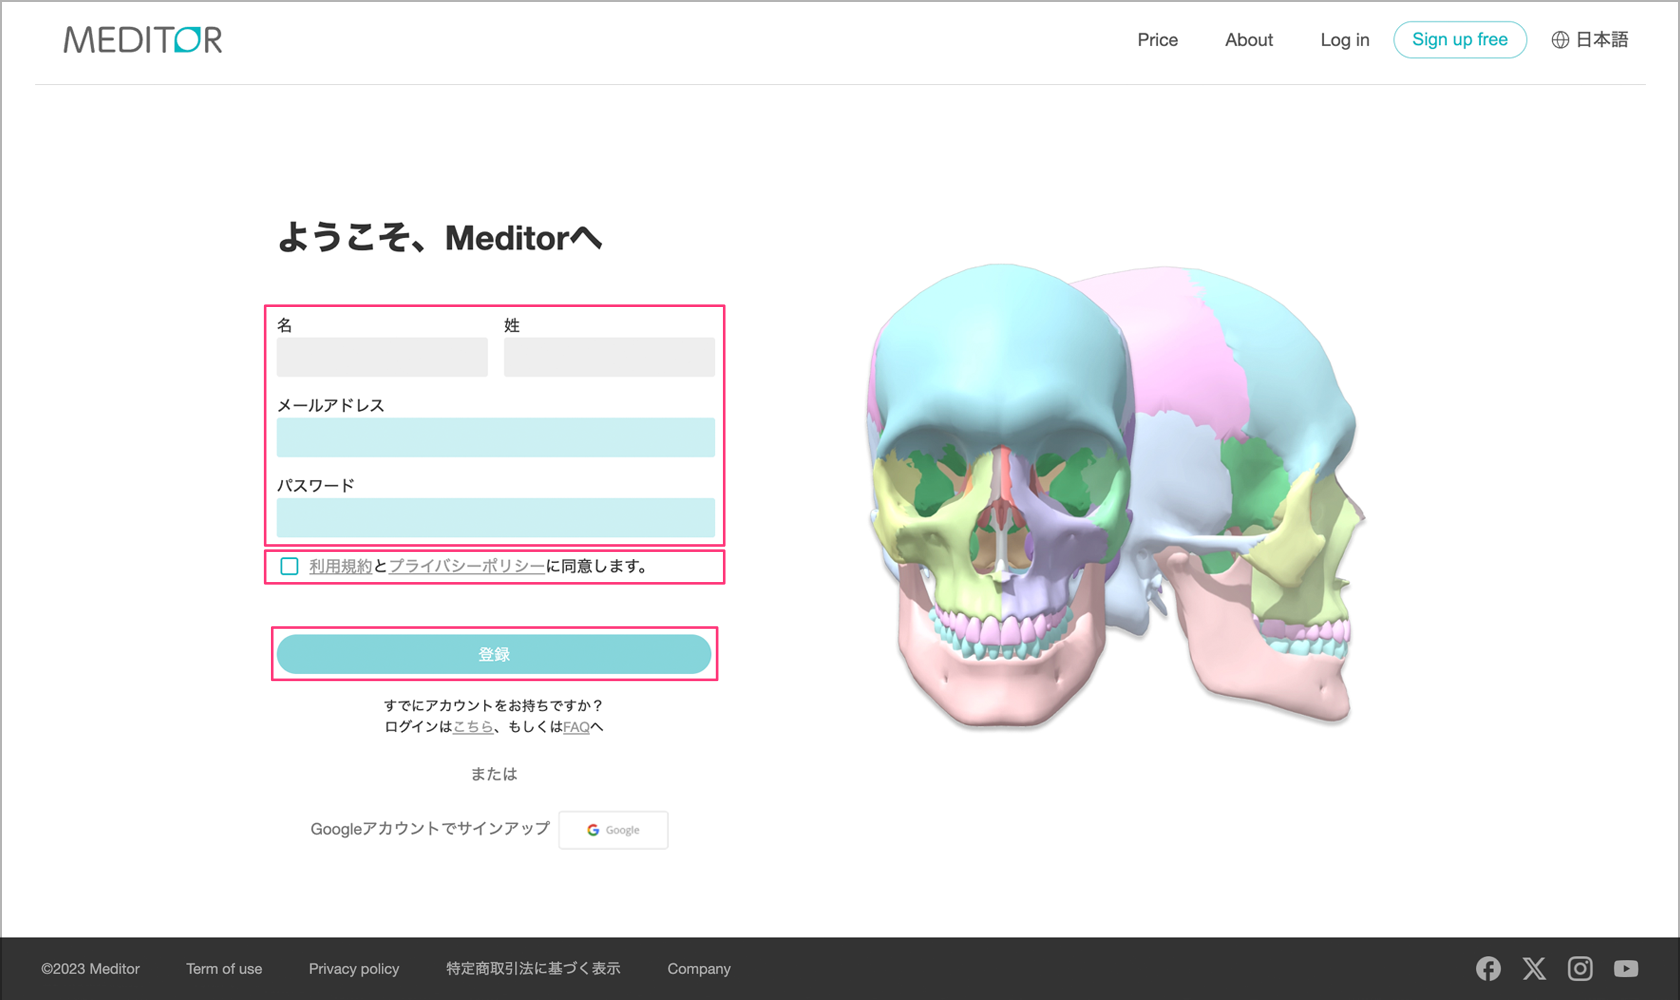The image size is (1680, 1000).
Task: Focus the 名 first name field
Action: pyautogui.click(x=382, y=357)
